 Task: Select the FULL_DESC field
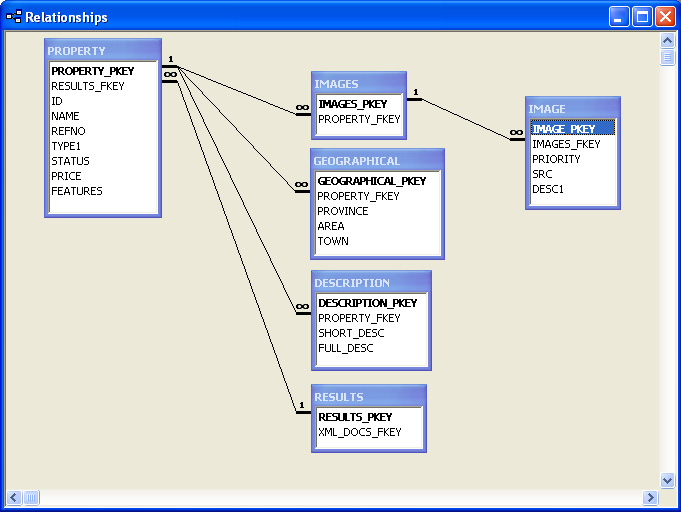pyautogui.click(x=371, y=348)
